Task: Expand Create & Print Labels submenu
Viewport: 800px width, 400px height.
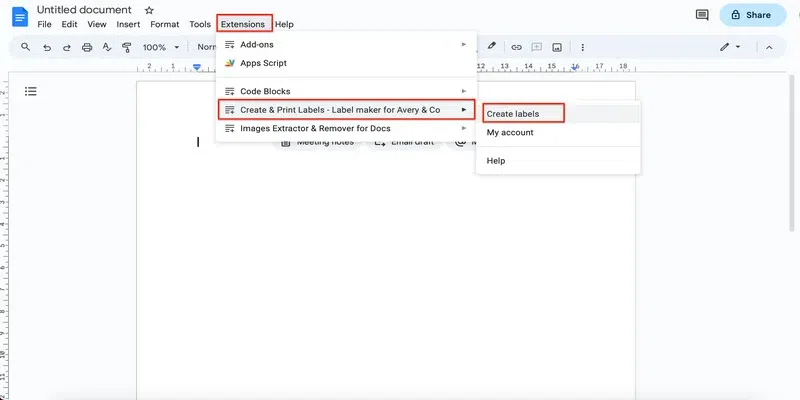Action: tap(346, 110)
